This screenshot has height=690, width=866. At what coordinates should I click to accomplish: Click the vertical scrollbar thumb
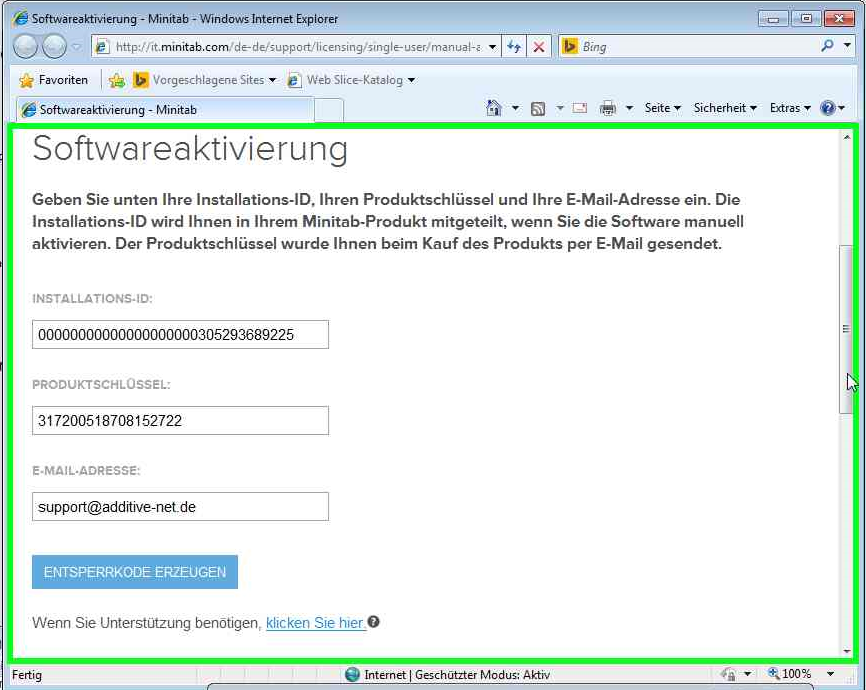(846, 329)
